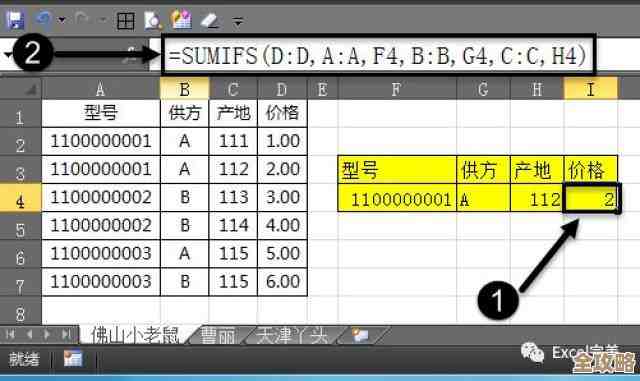Click cell A1 labeled 型号
640x381 pixels.
101,114
